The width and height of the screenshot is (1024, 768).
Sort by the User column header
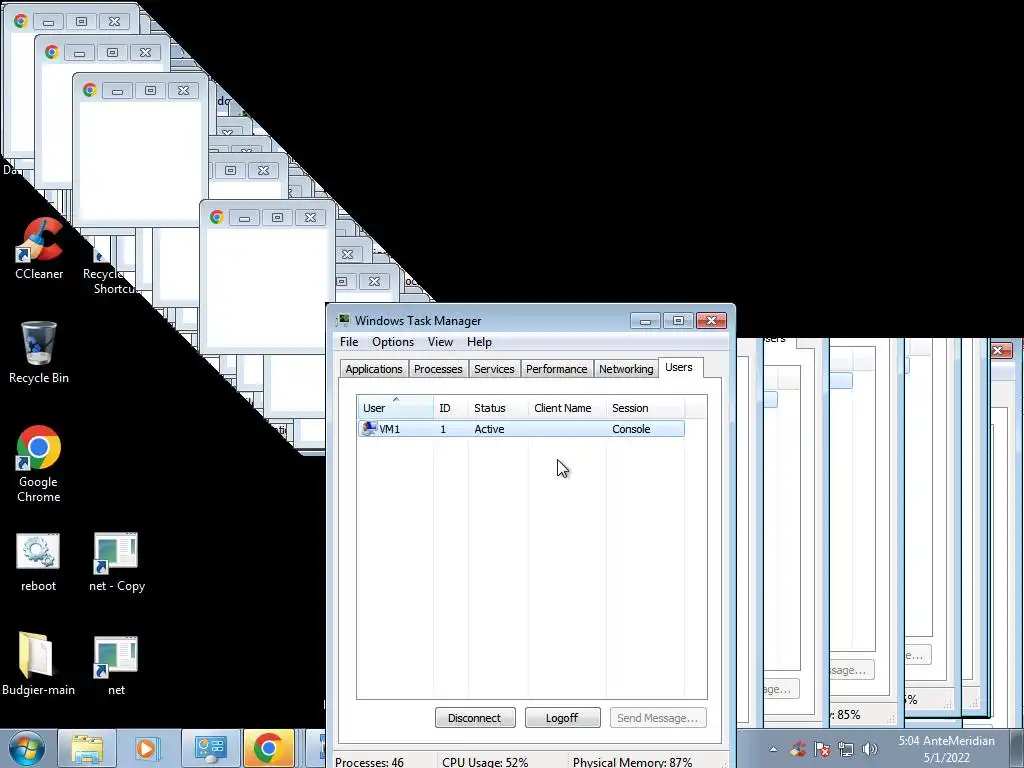(x=395, y=408)
